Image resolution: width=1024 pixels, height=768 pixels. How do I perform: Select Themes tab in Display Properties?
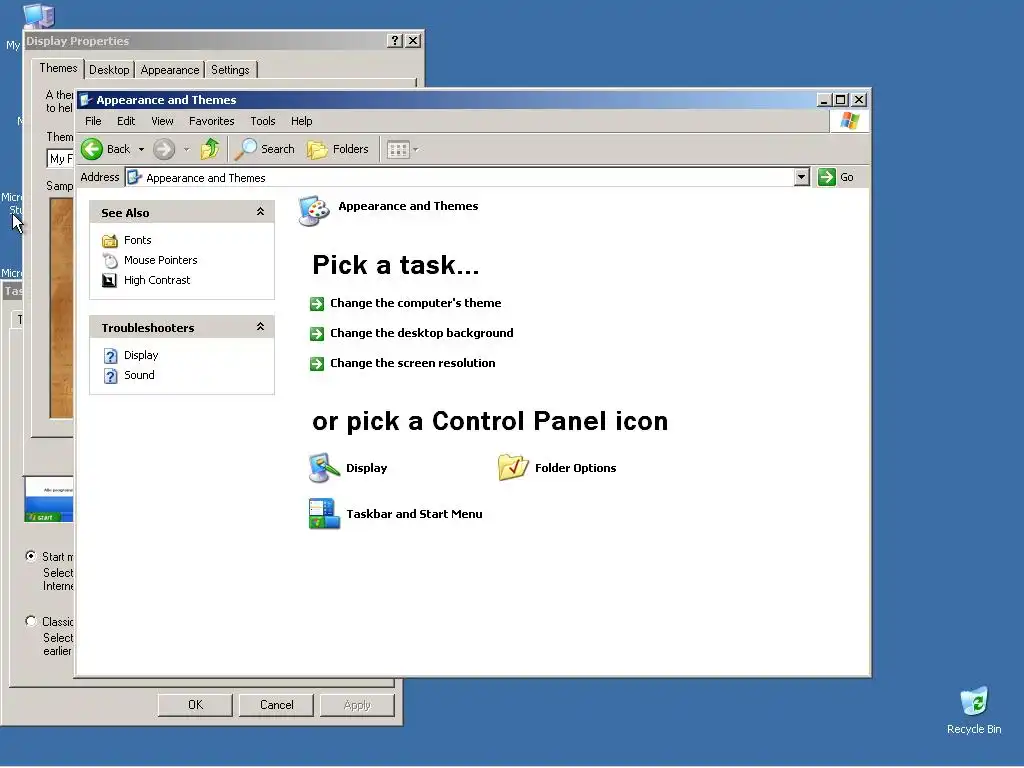click(x=58, y=68)
